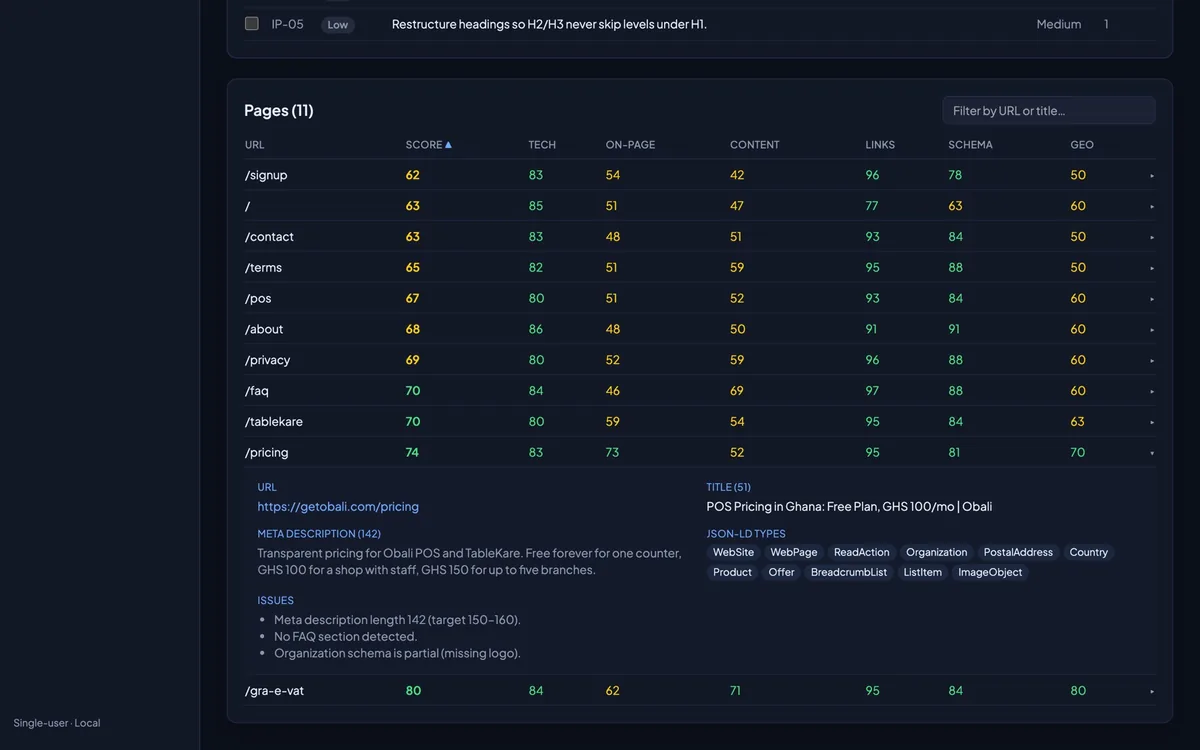Click the ReadAction JSON-LD tag
Image resolution: width=1200 pixels, height=750 pixels.
pyautogui.click(x=862, y=552)
